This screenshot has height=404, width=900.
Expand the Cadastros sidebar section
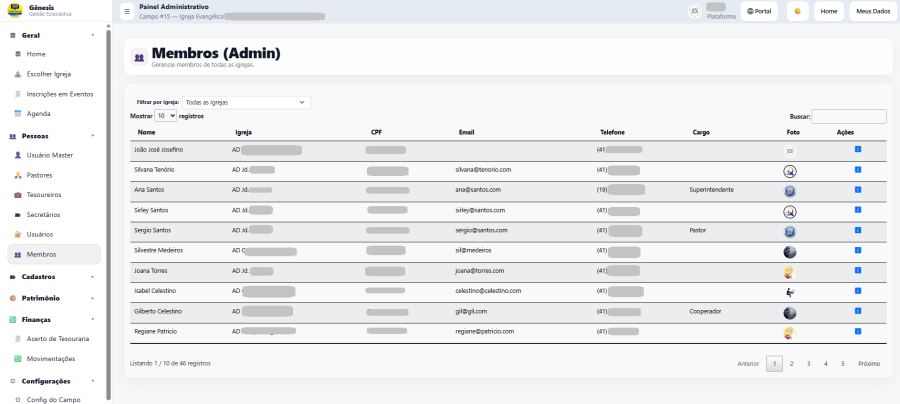pos(53,277)
